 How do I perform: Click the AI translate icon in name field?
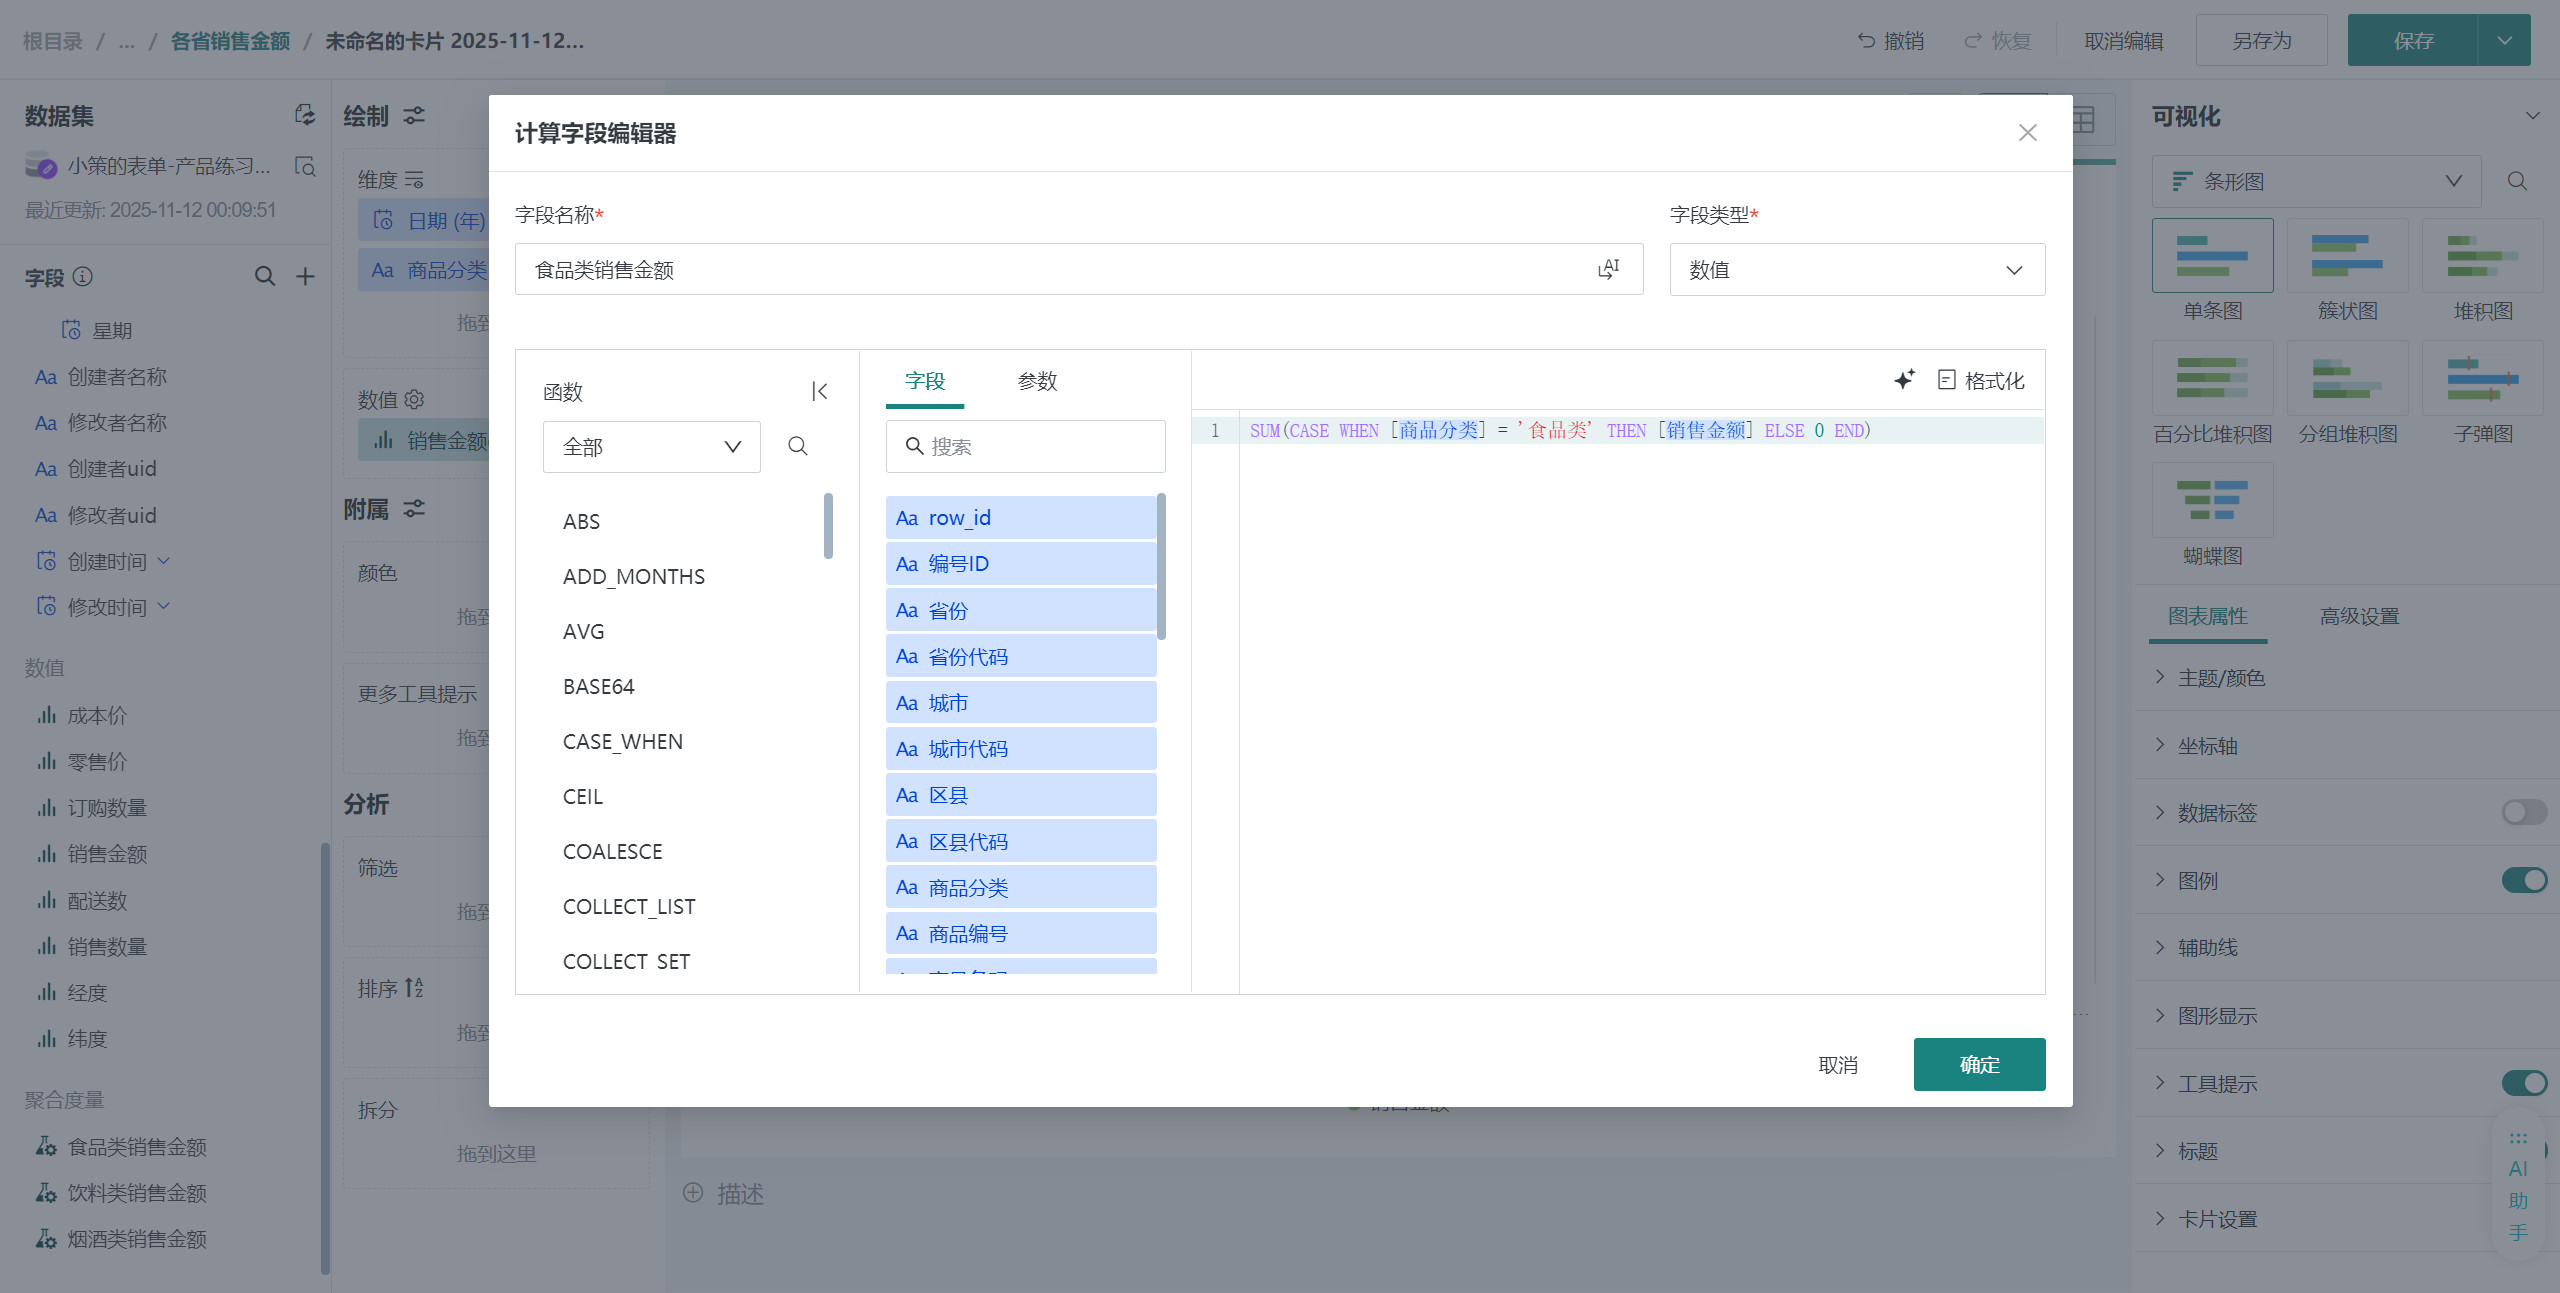[1608, 269]
